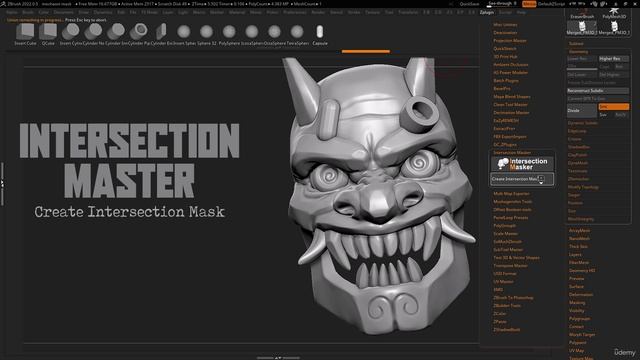640x360 pixels.
Task: Open the Geometry HD subpalette
Action: coord(582,271)
